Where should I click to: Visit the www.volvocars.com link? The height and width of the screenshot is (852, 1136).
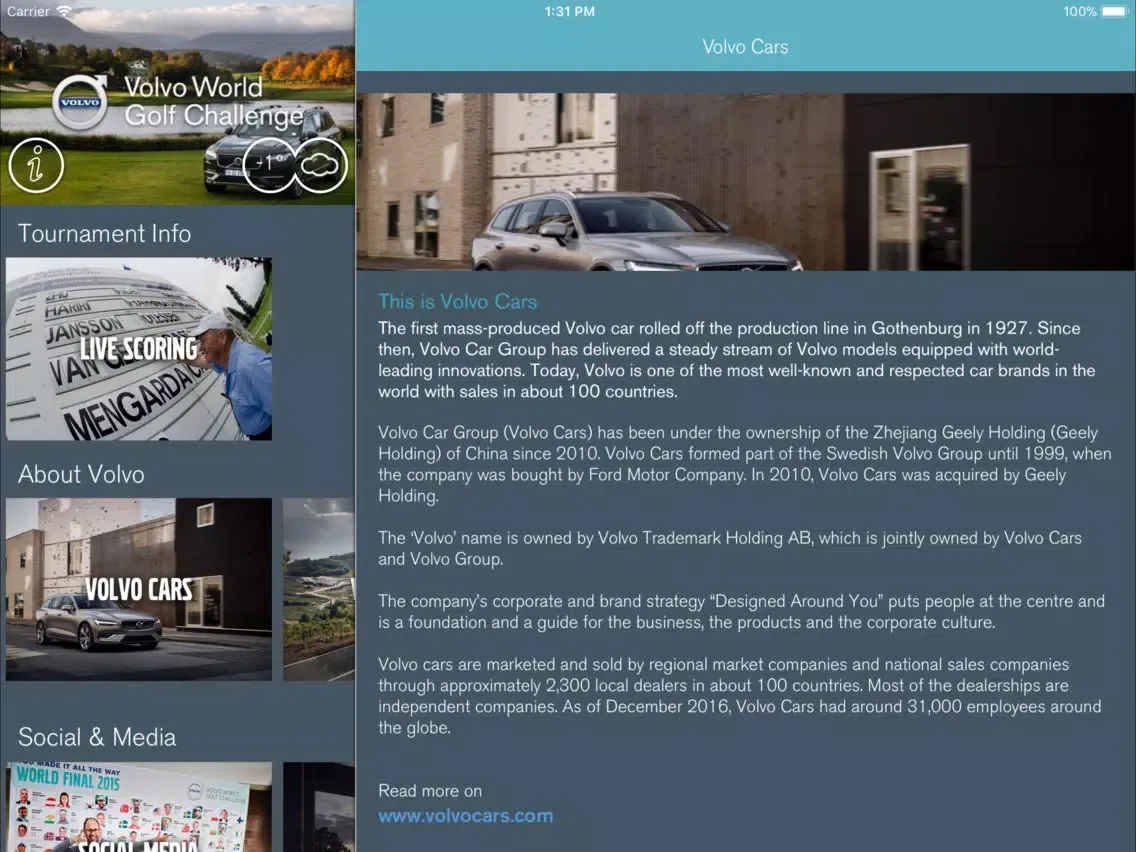tap(466, 816)
